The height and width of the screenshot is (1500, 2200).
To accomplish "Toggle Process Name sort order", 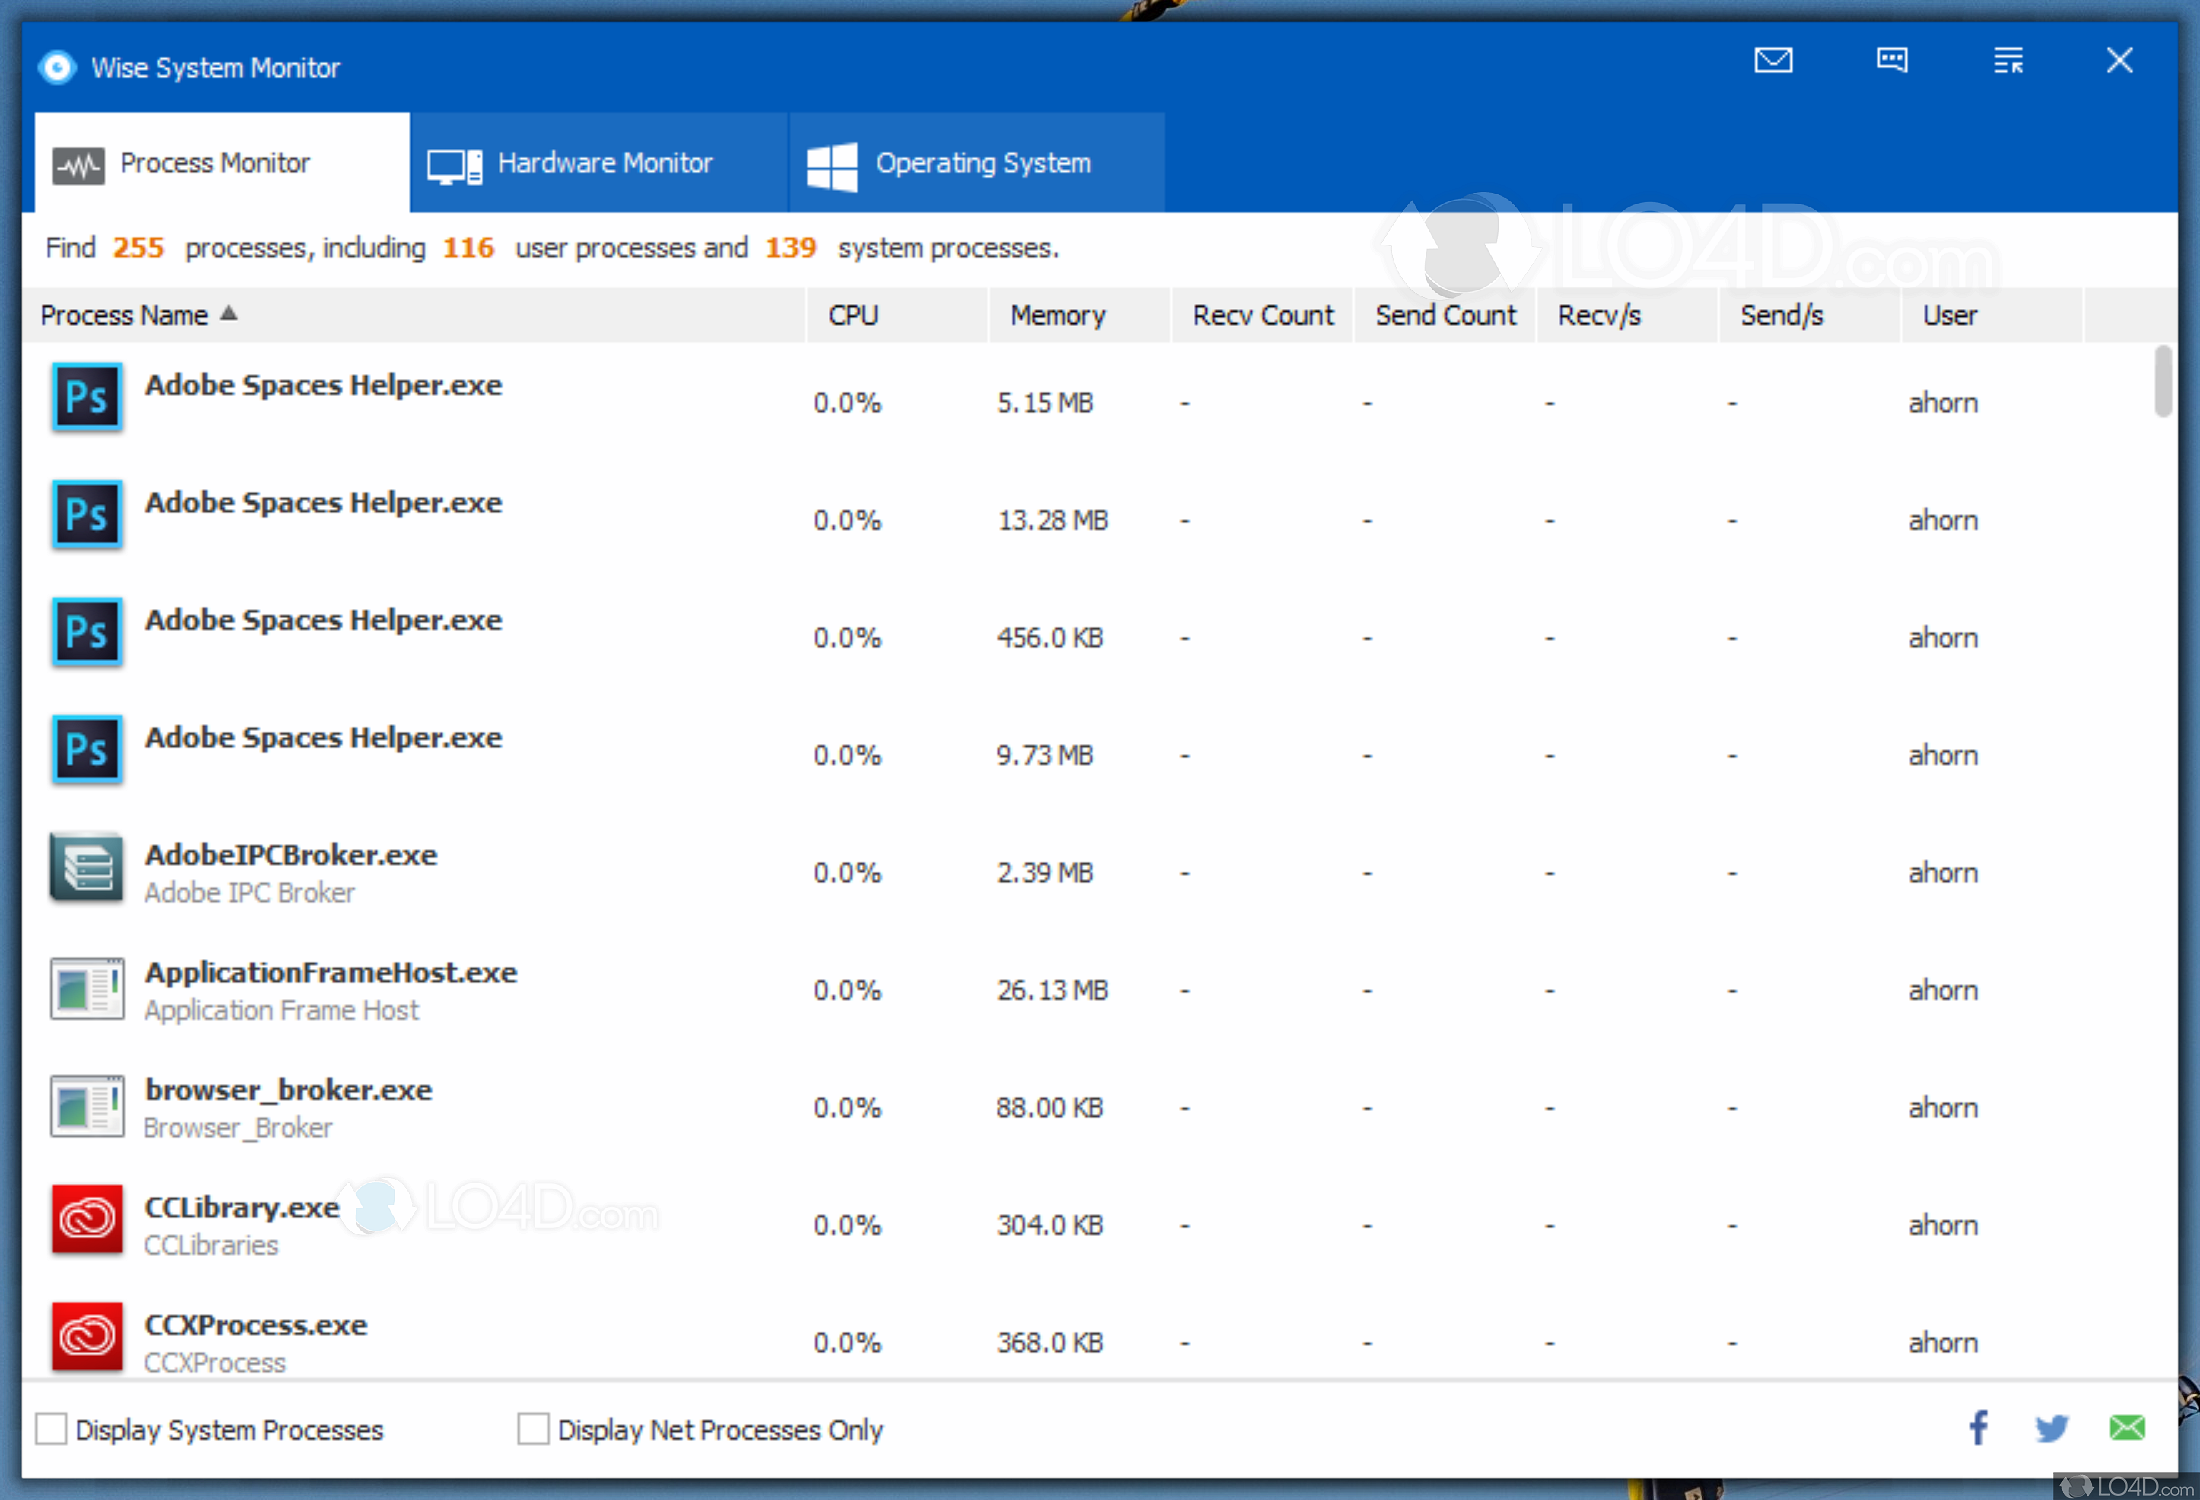I will [x=138, y=314].
